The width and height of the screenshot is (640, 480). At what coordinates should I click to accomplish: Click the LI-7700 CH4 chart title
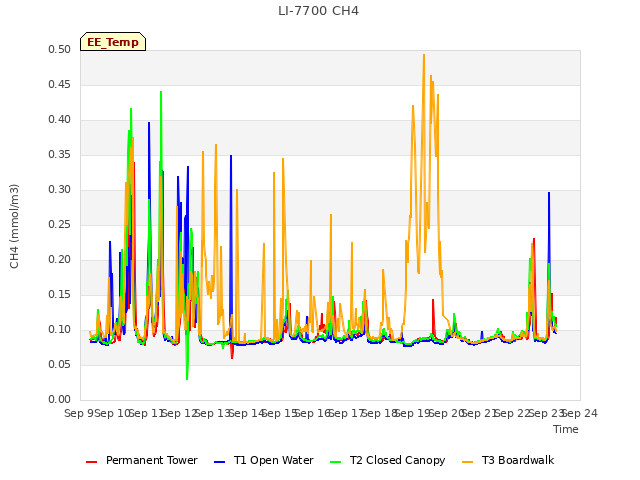click(318, 11)
